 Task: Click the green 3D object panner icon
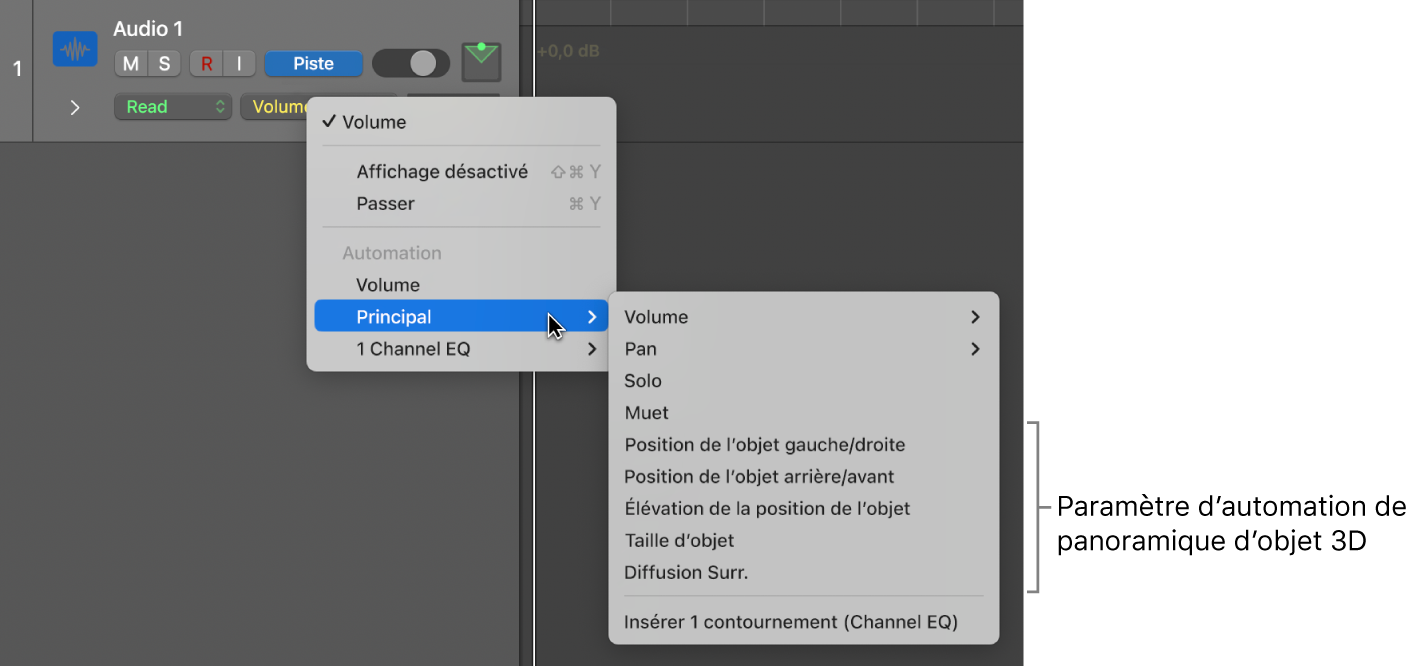[481, 61]
